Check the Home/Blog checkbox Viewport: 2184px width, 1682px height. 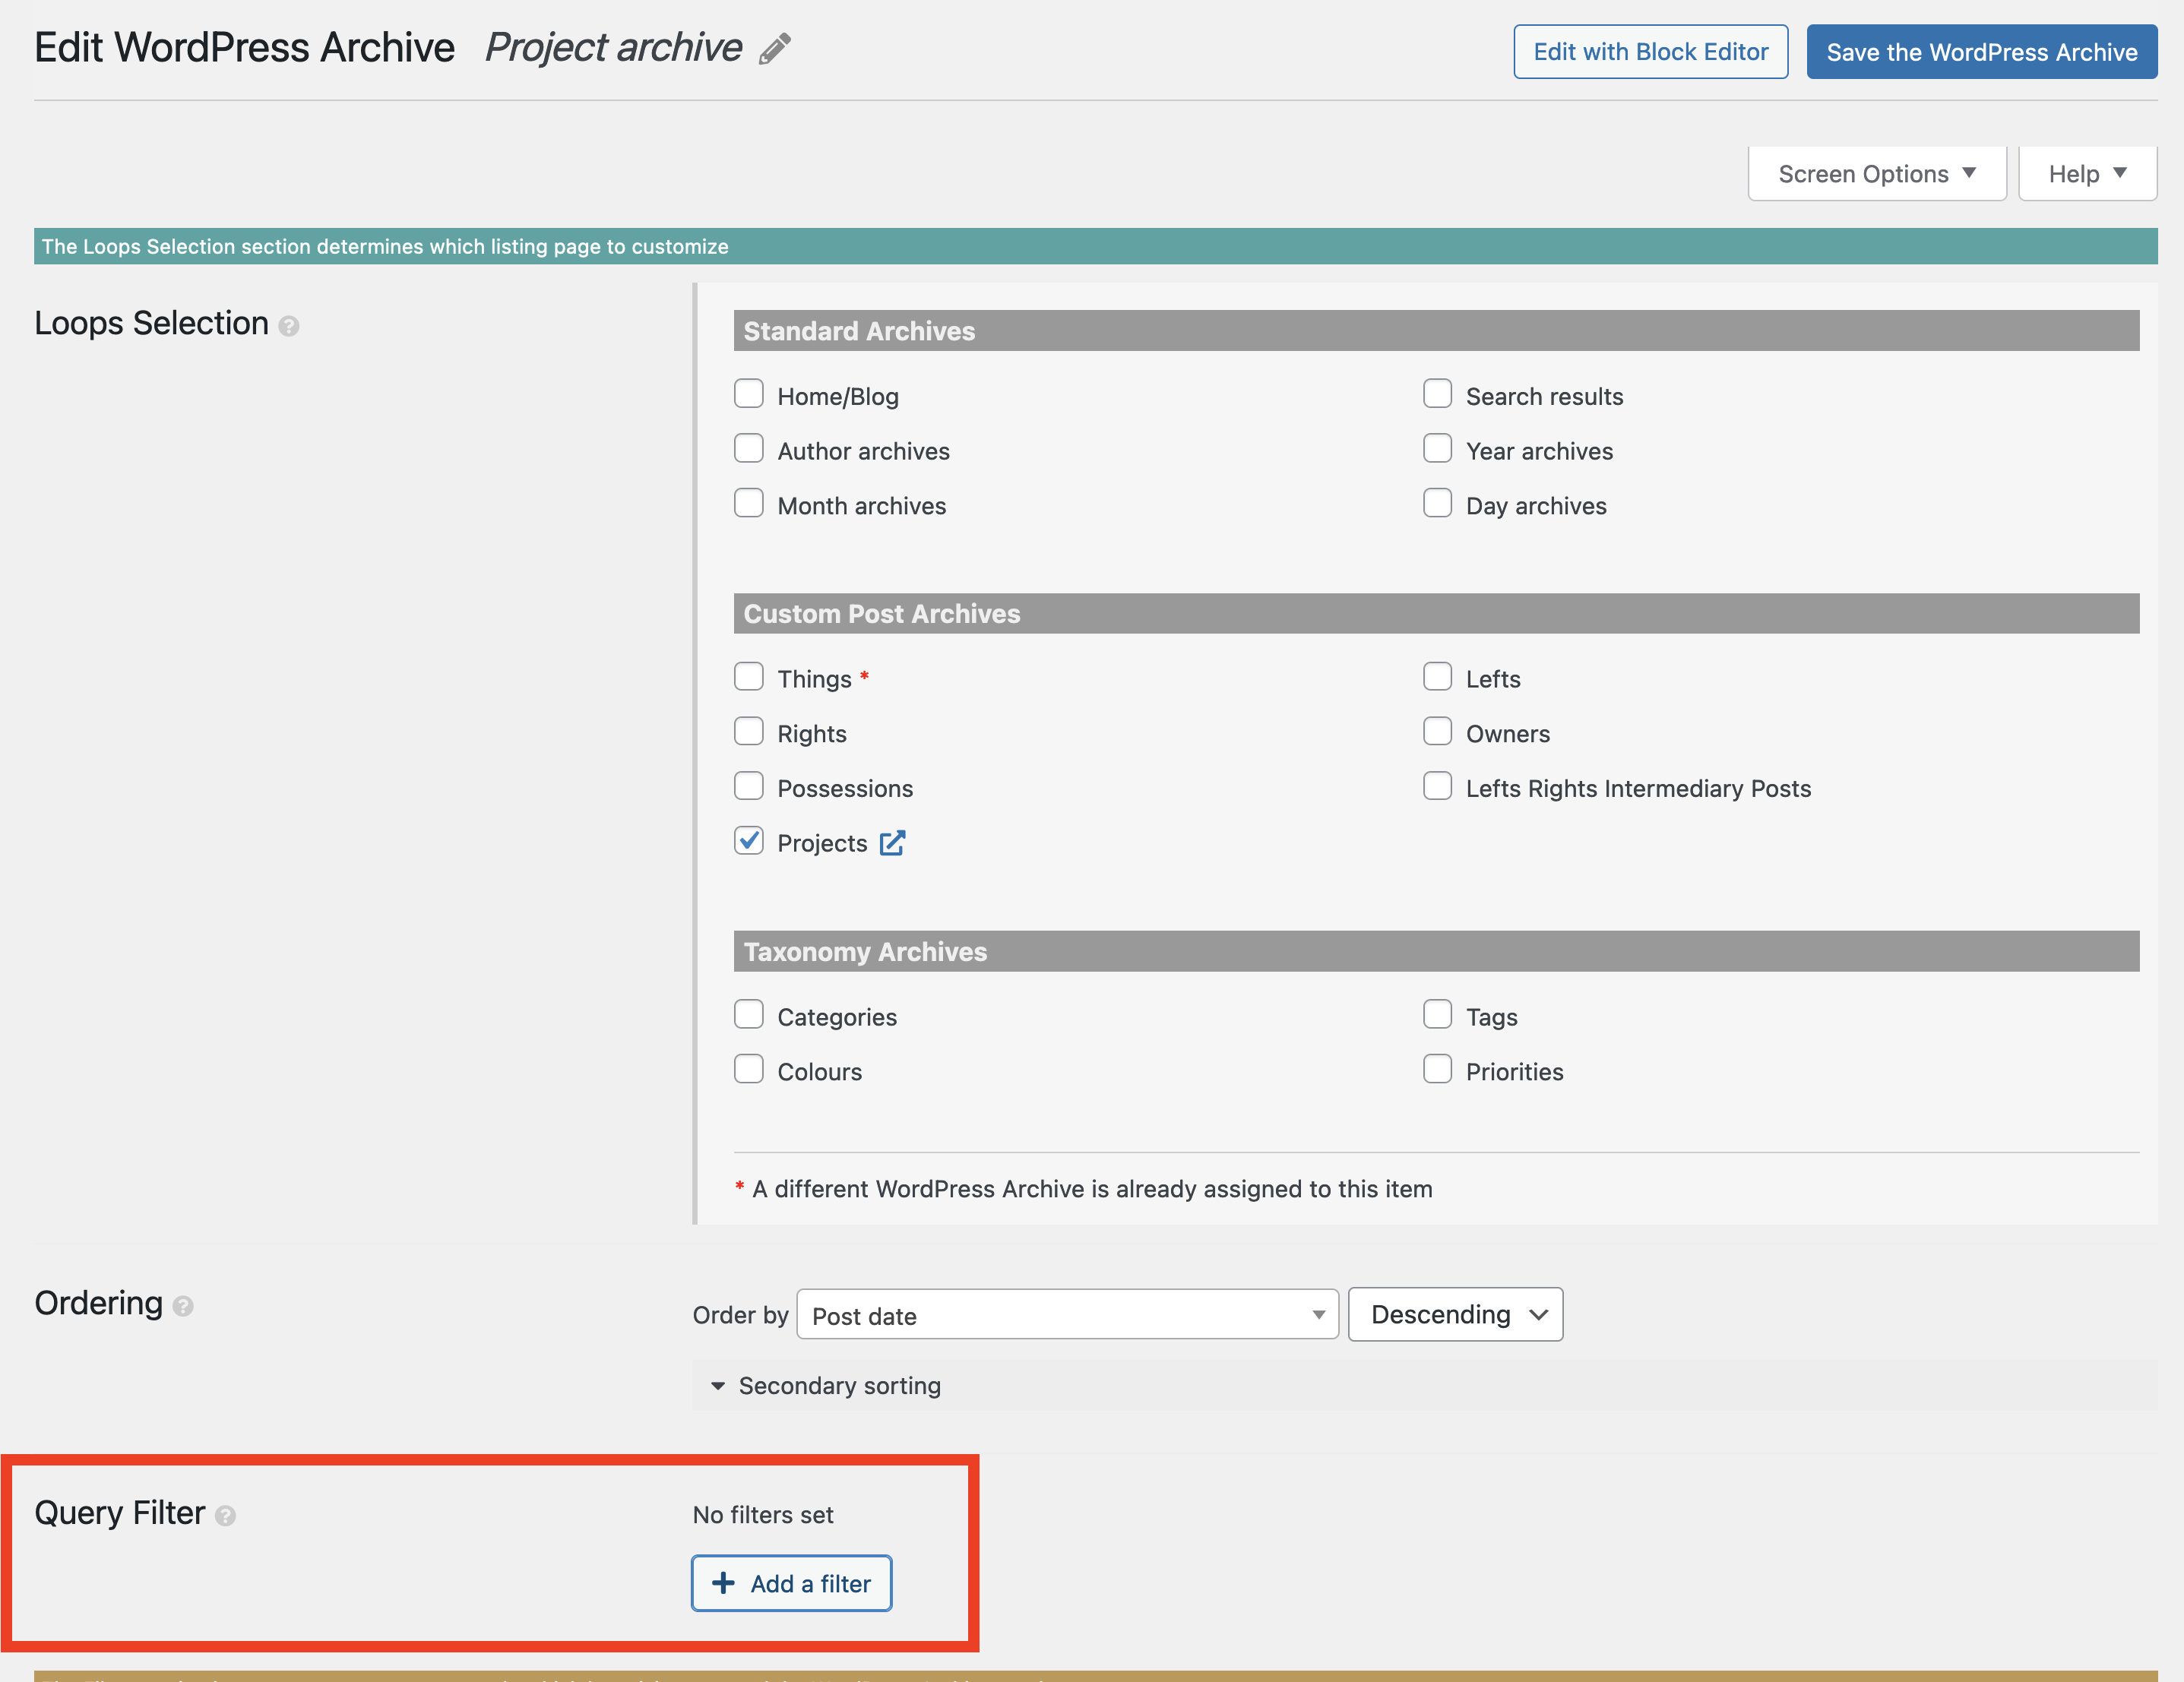[749, 394]
